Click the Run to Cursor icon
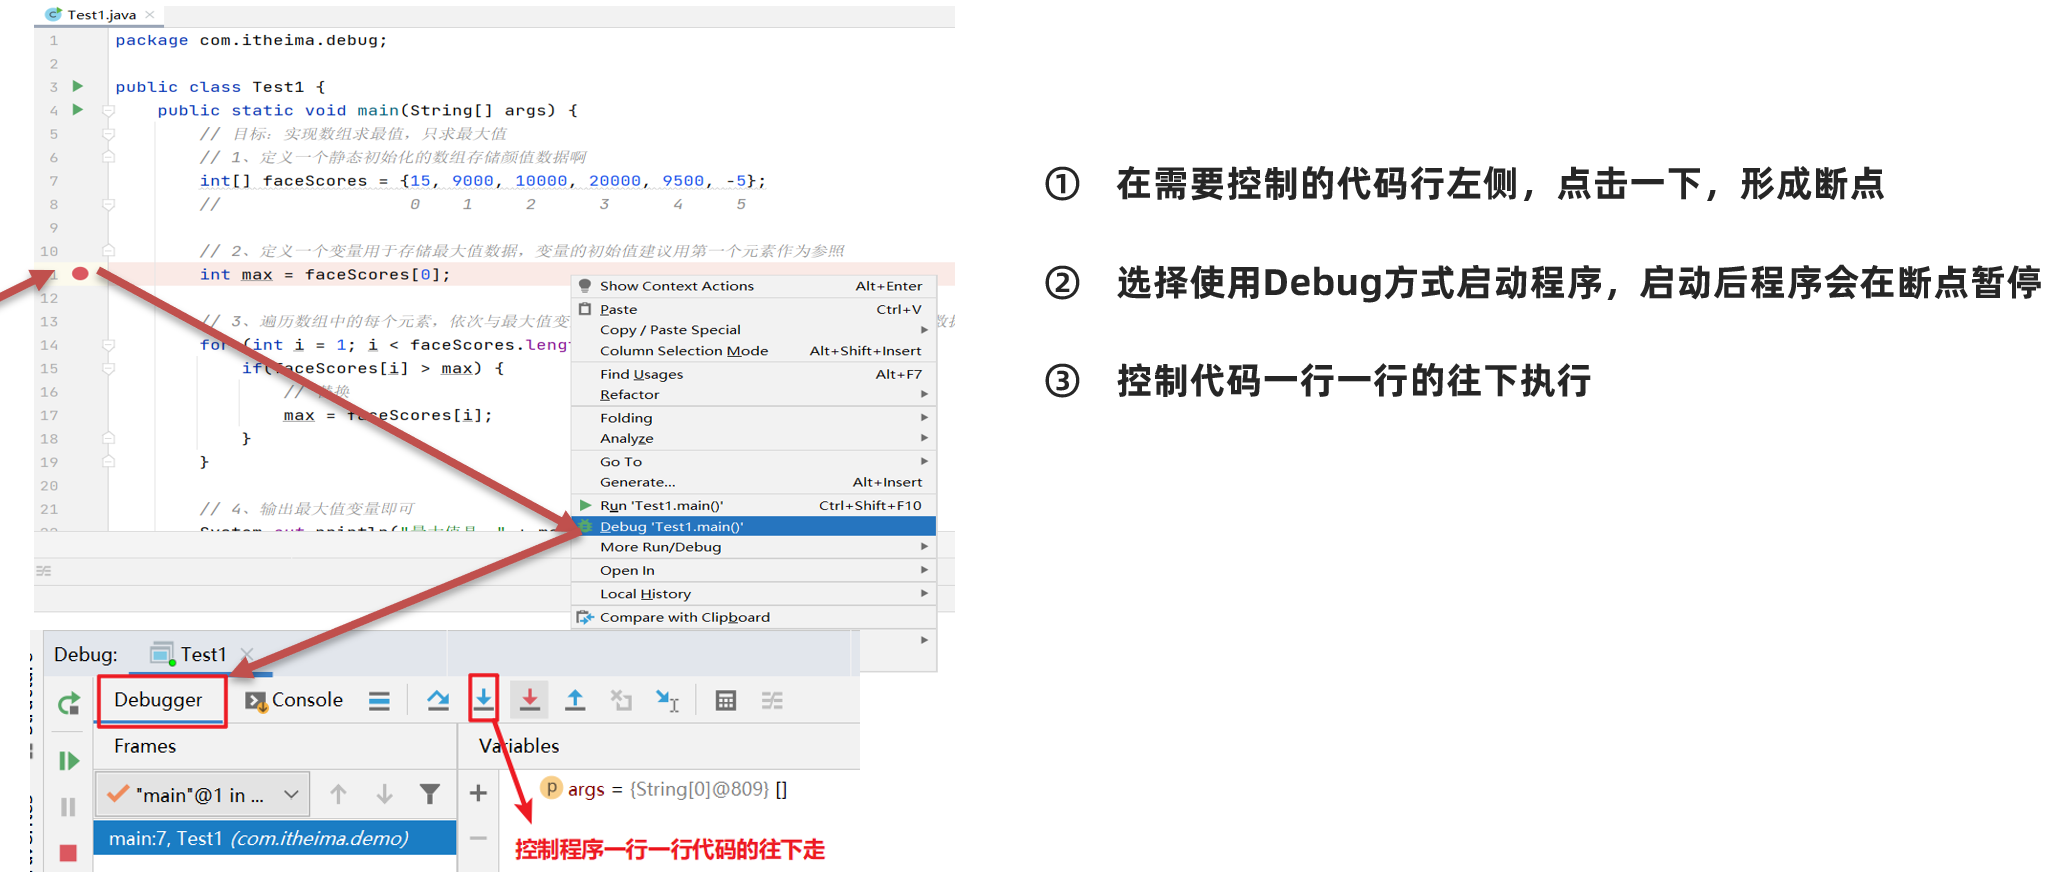2061x872 pixels. [667, 700]
